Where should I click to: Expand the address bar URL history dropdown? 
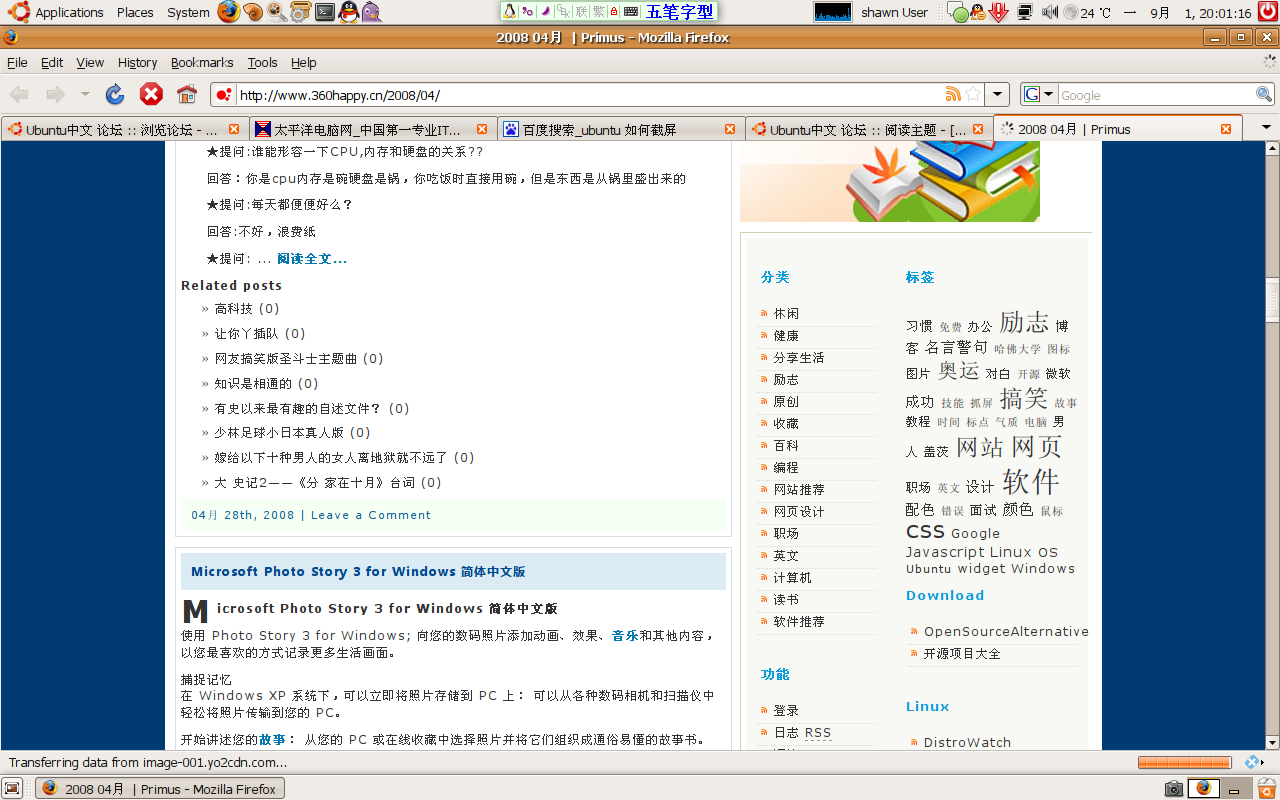coord(996,94)
